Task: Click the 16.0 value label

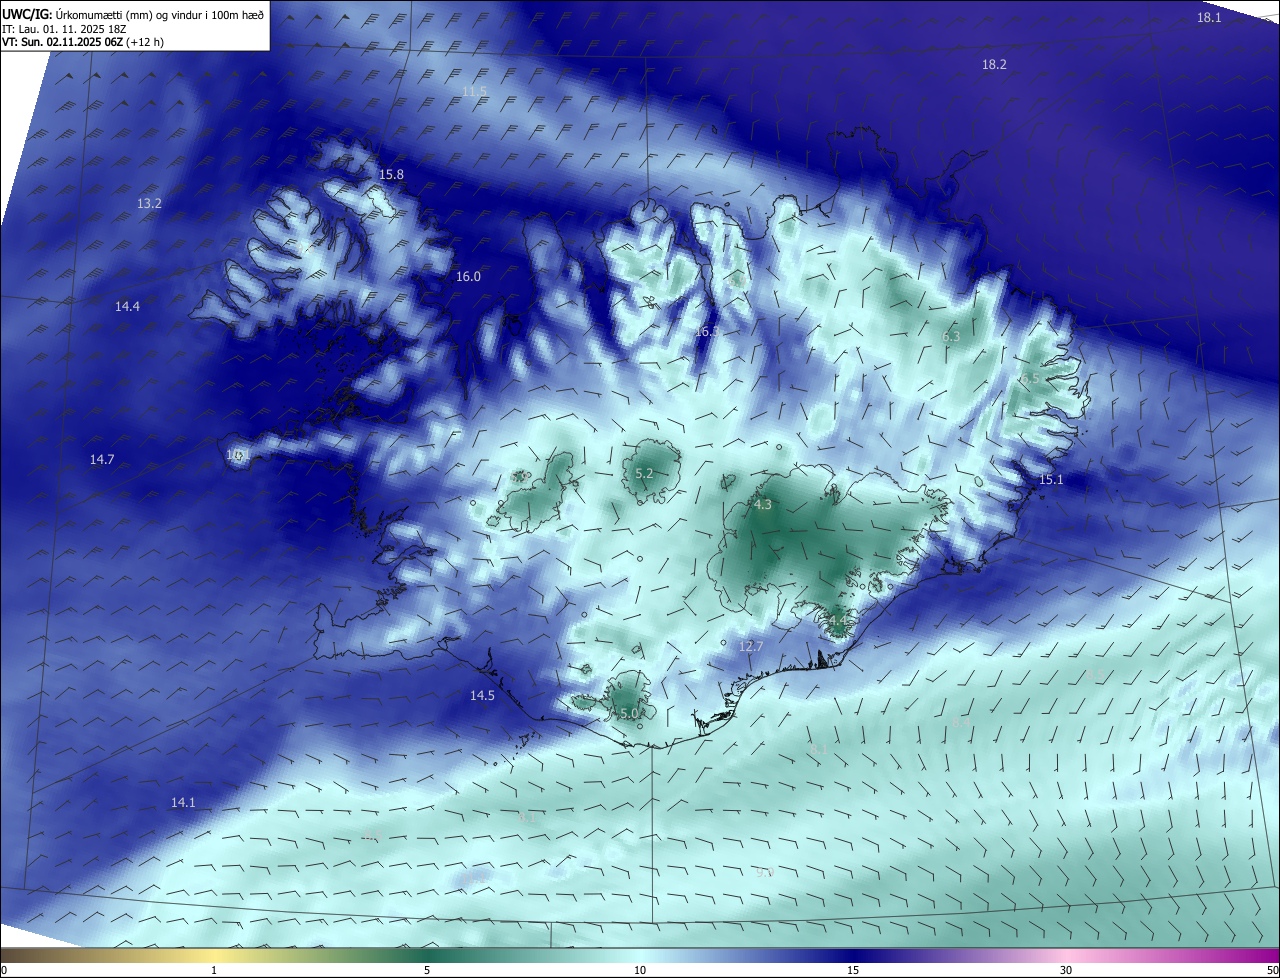Action: [468, 277]
